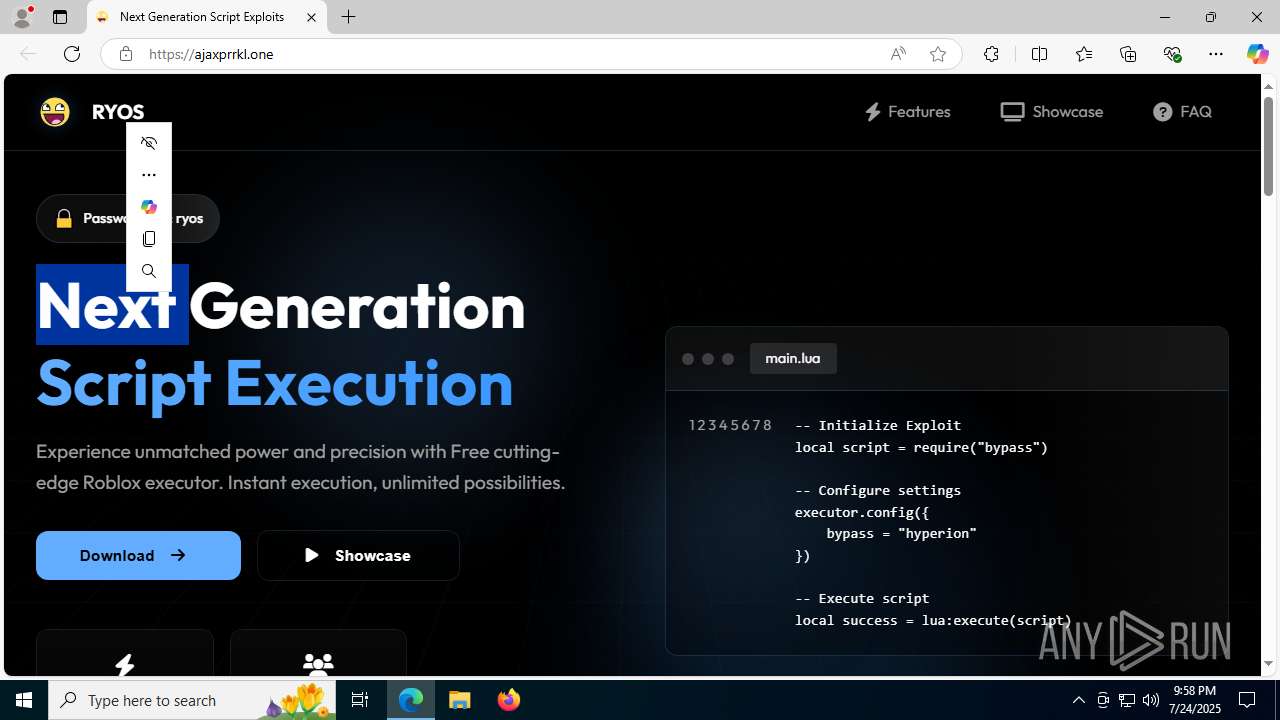Viewport: 1280px width, 720px height.
Task: Show hidden system tray icons
Action: pos(1078,700)
